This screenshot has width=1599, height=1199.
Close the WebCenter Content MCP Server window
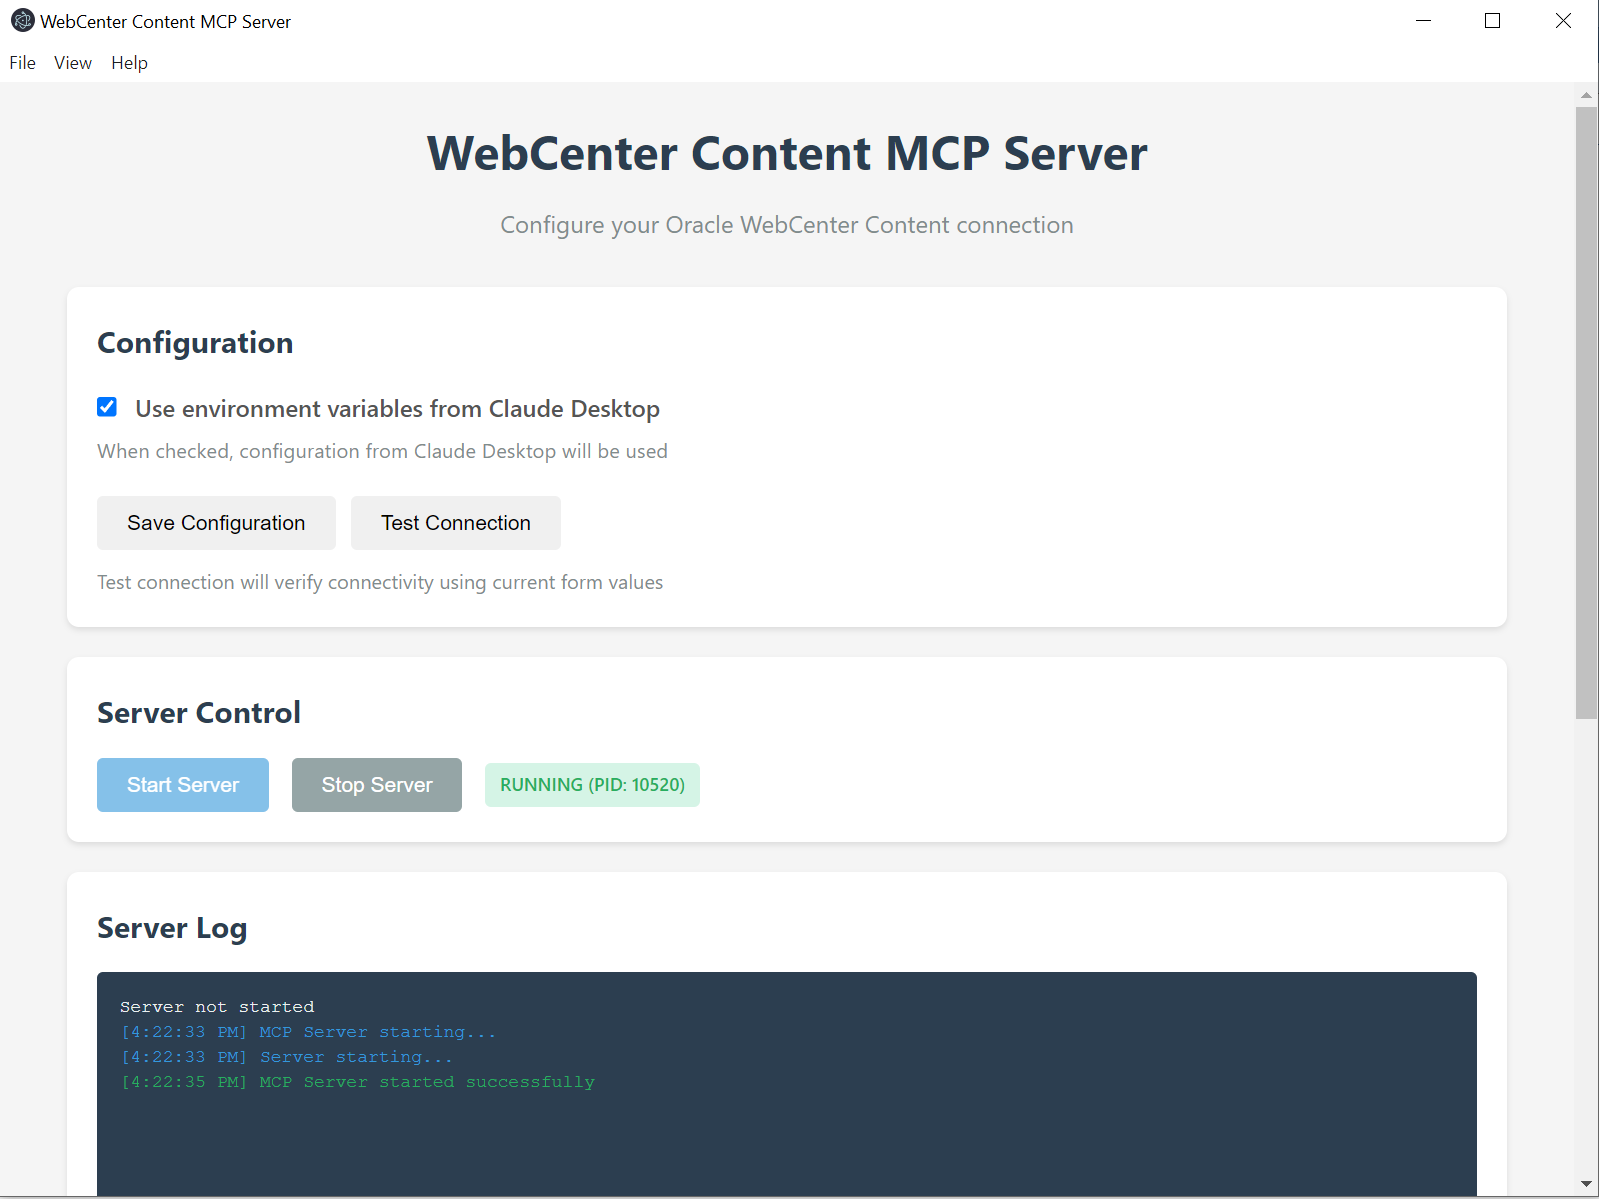1563,21
